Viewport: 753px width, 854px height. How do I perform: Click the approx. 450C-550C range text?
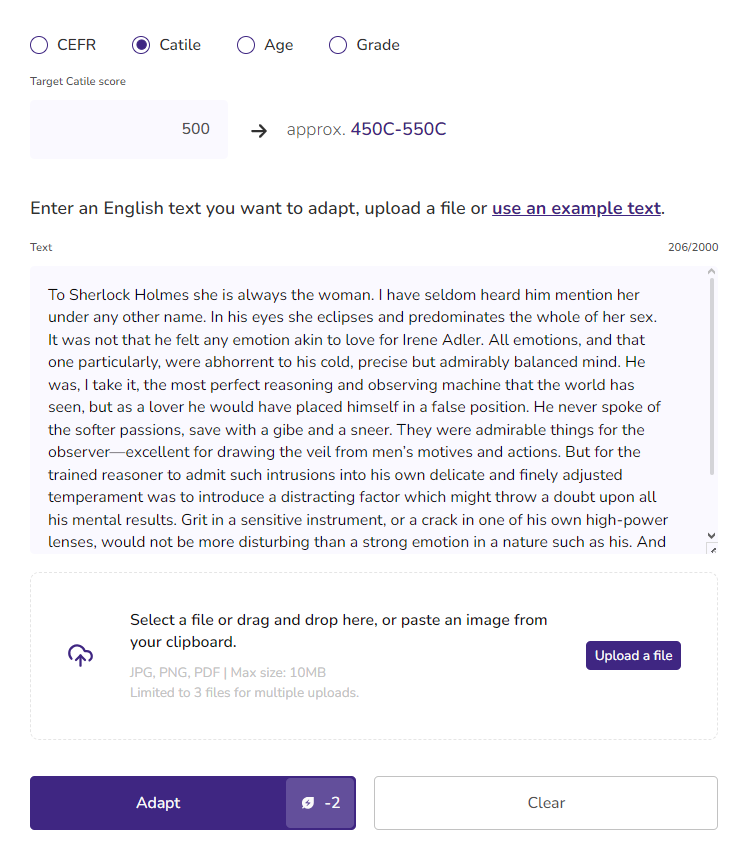click(366, 130)
